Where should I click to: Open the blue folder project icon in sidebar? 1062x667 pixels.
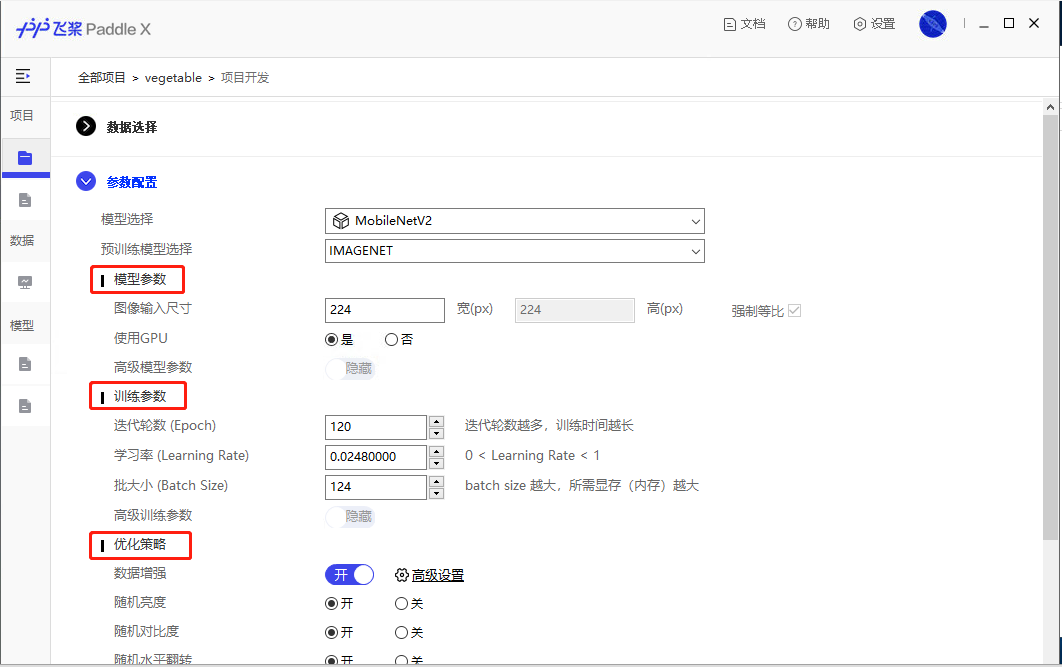coord(25,158)
